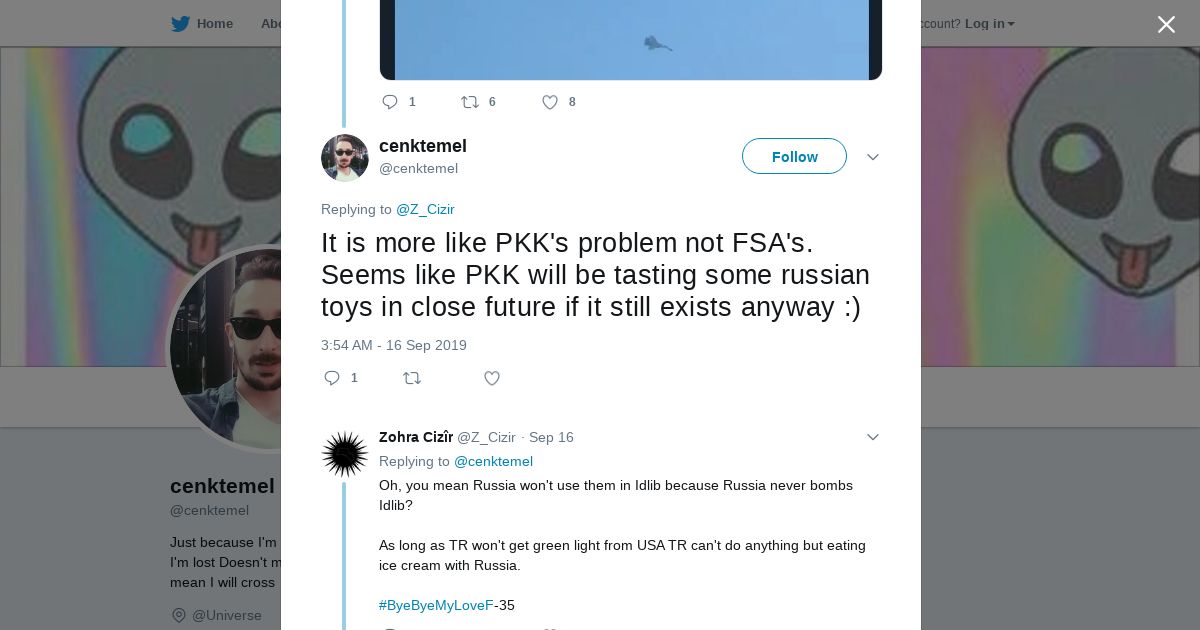The height and width of the screenshot is (630, 1200).
Task: Retweet the image tweet with 6 retweets
Action: click(470, 102)
